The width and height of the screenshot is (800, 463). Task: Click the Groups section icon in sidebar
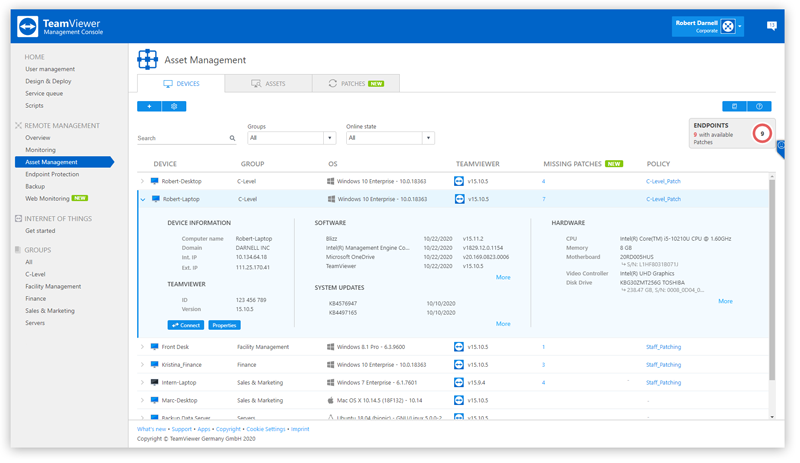pyautogui.click(x=18, y=250)
